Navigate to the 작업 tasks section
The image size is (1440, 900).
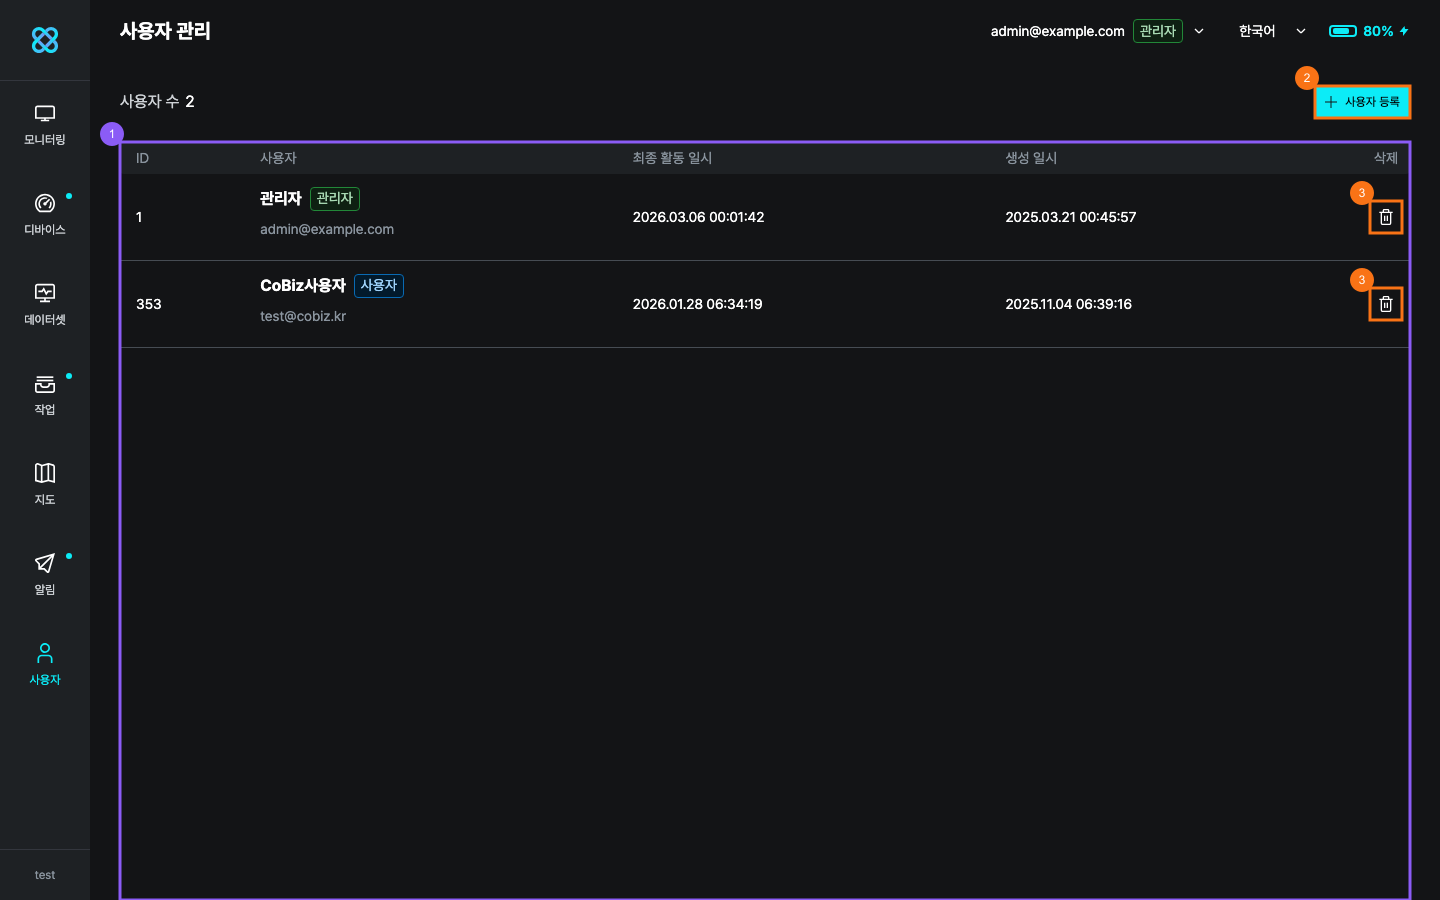tap(45, 395)
